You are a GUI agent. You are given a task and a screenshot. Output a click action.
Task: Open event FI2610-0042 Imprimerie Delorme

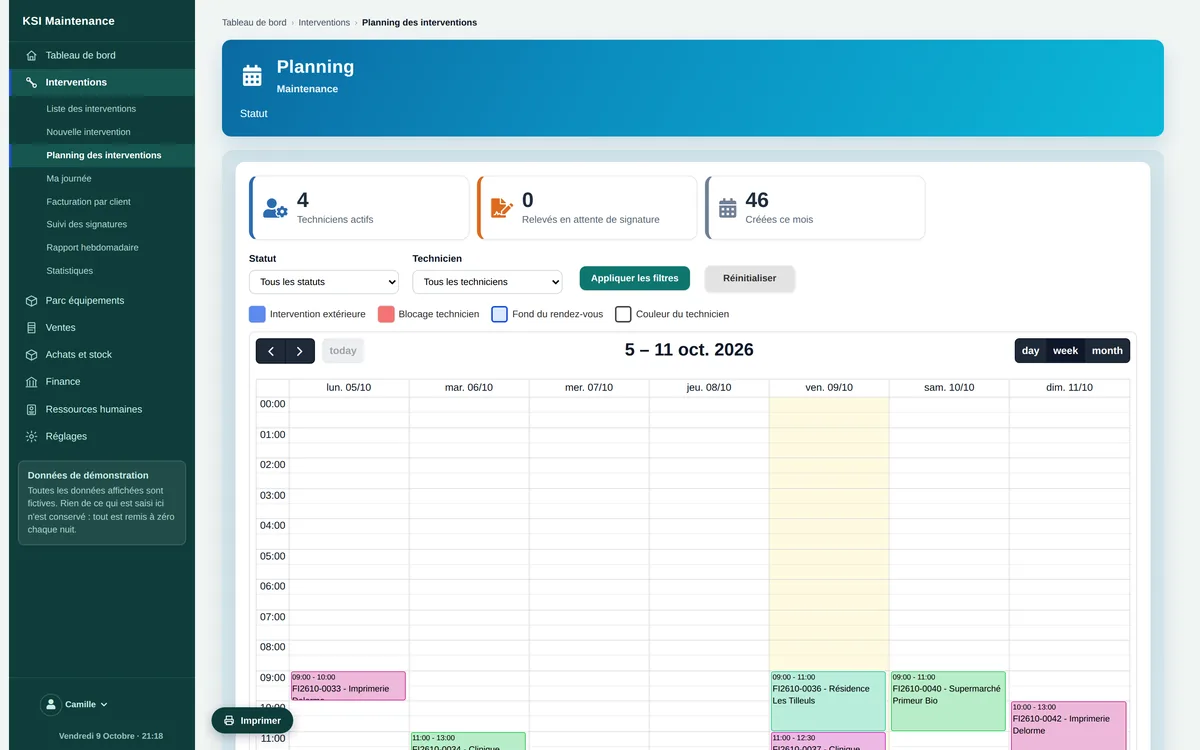point(1068,725)
